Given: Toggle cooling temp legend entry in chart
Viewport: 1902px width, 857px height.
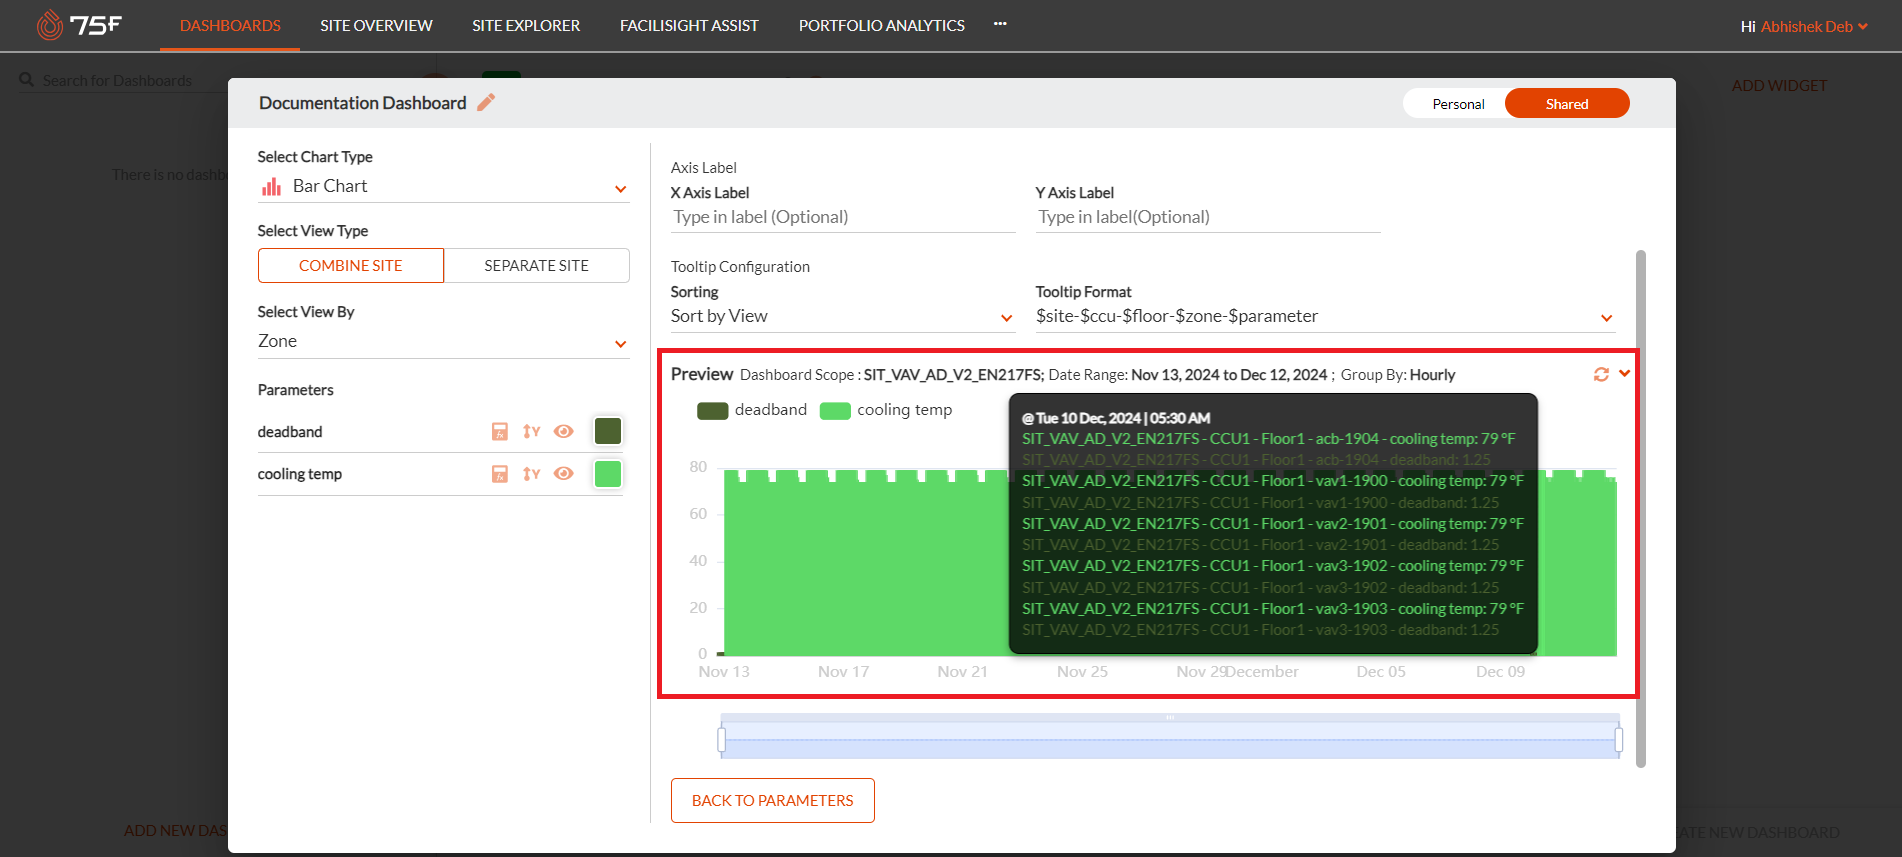Looking at the screenshot, I should (x=886, y=410).
